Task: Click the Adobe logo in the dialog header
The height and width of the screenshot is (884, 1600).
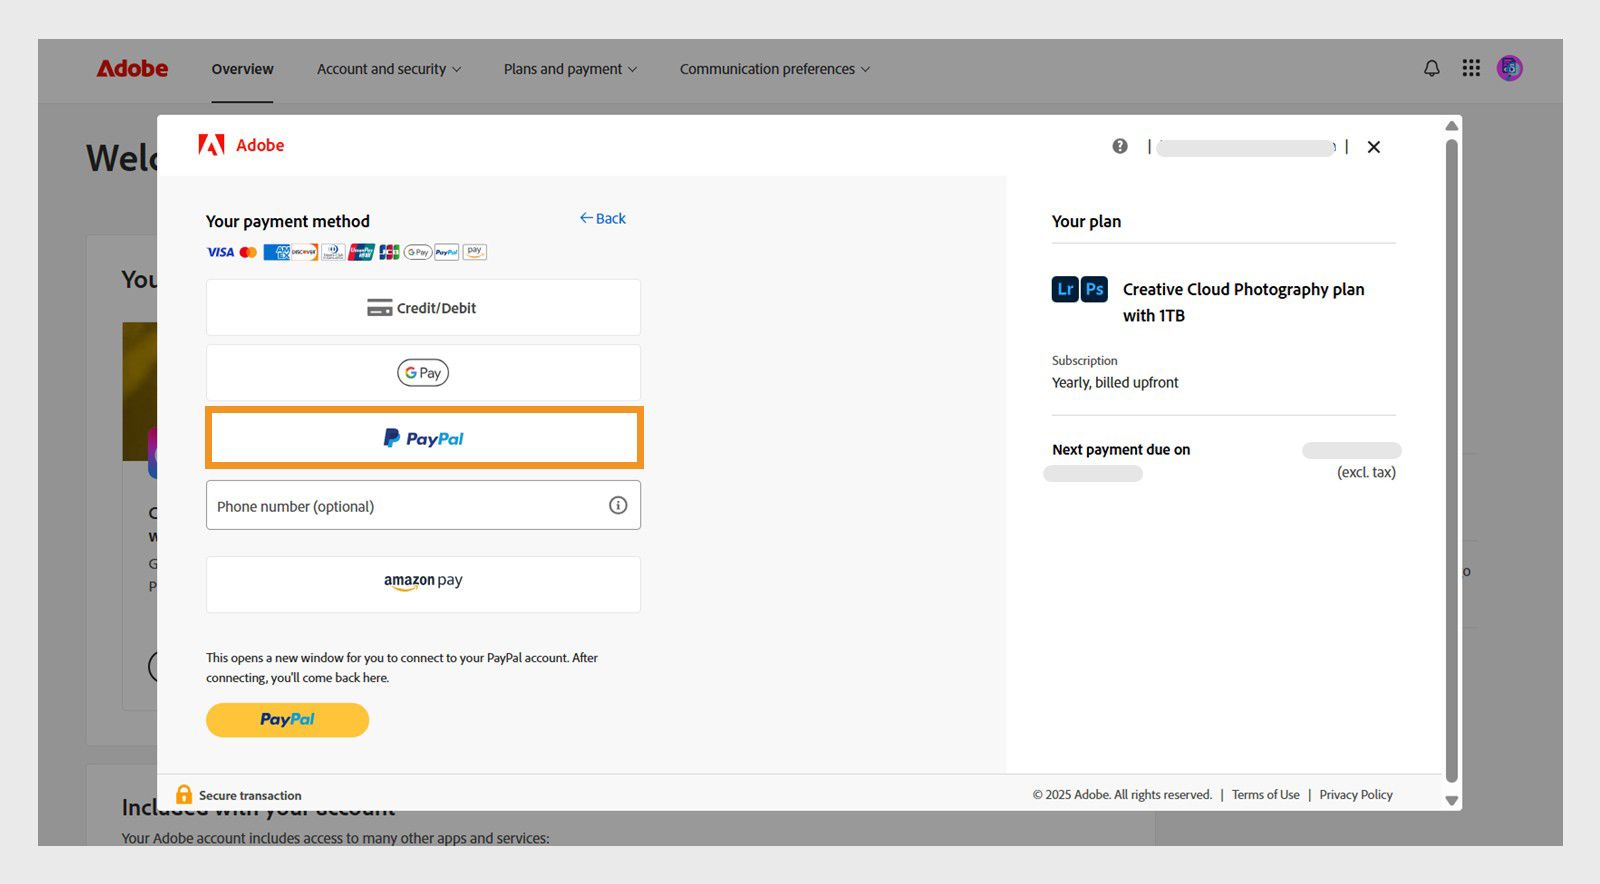Action: (x=241, y=145)
